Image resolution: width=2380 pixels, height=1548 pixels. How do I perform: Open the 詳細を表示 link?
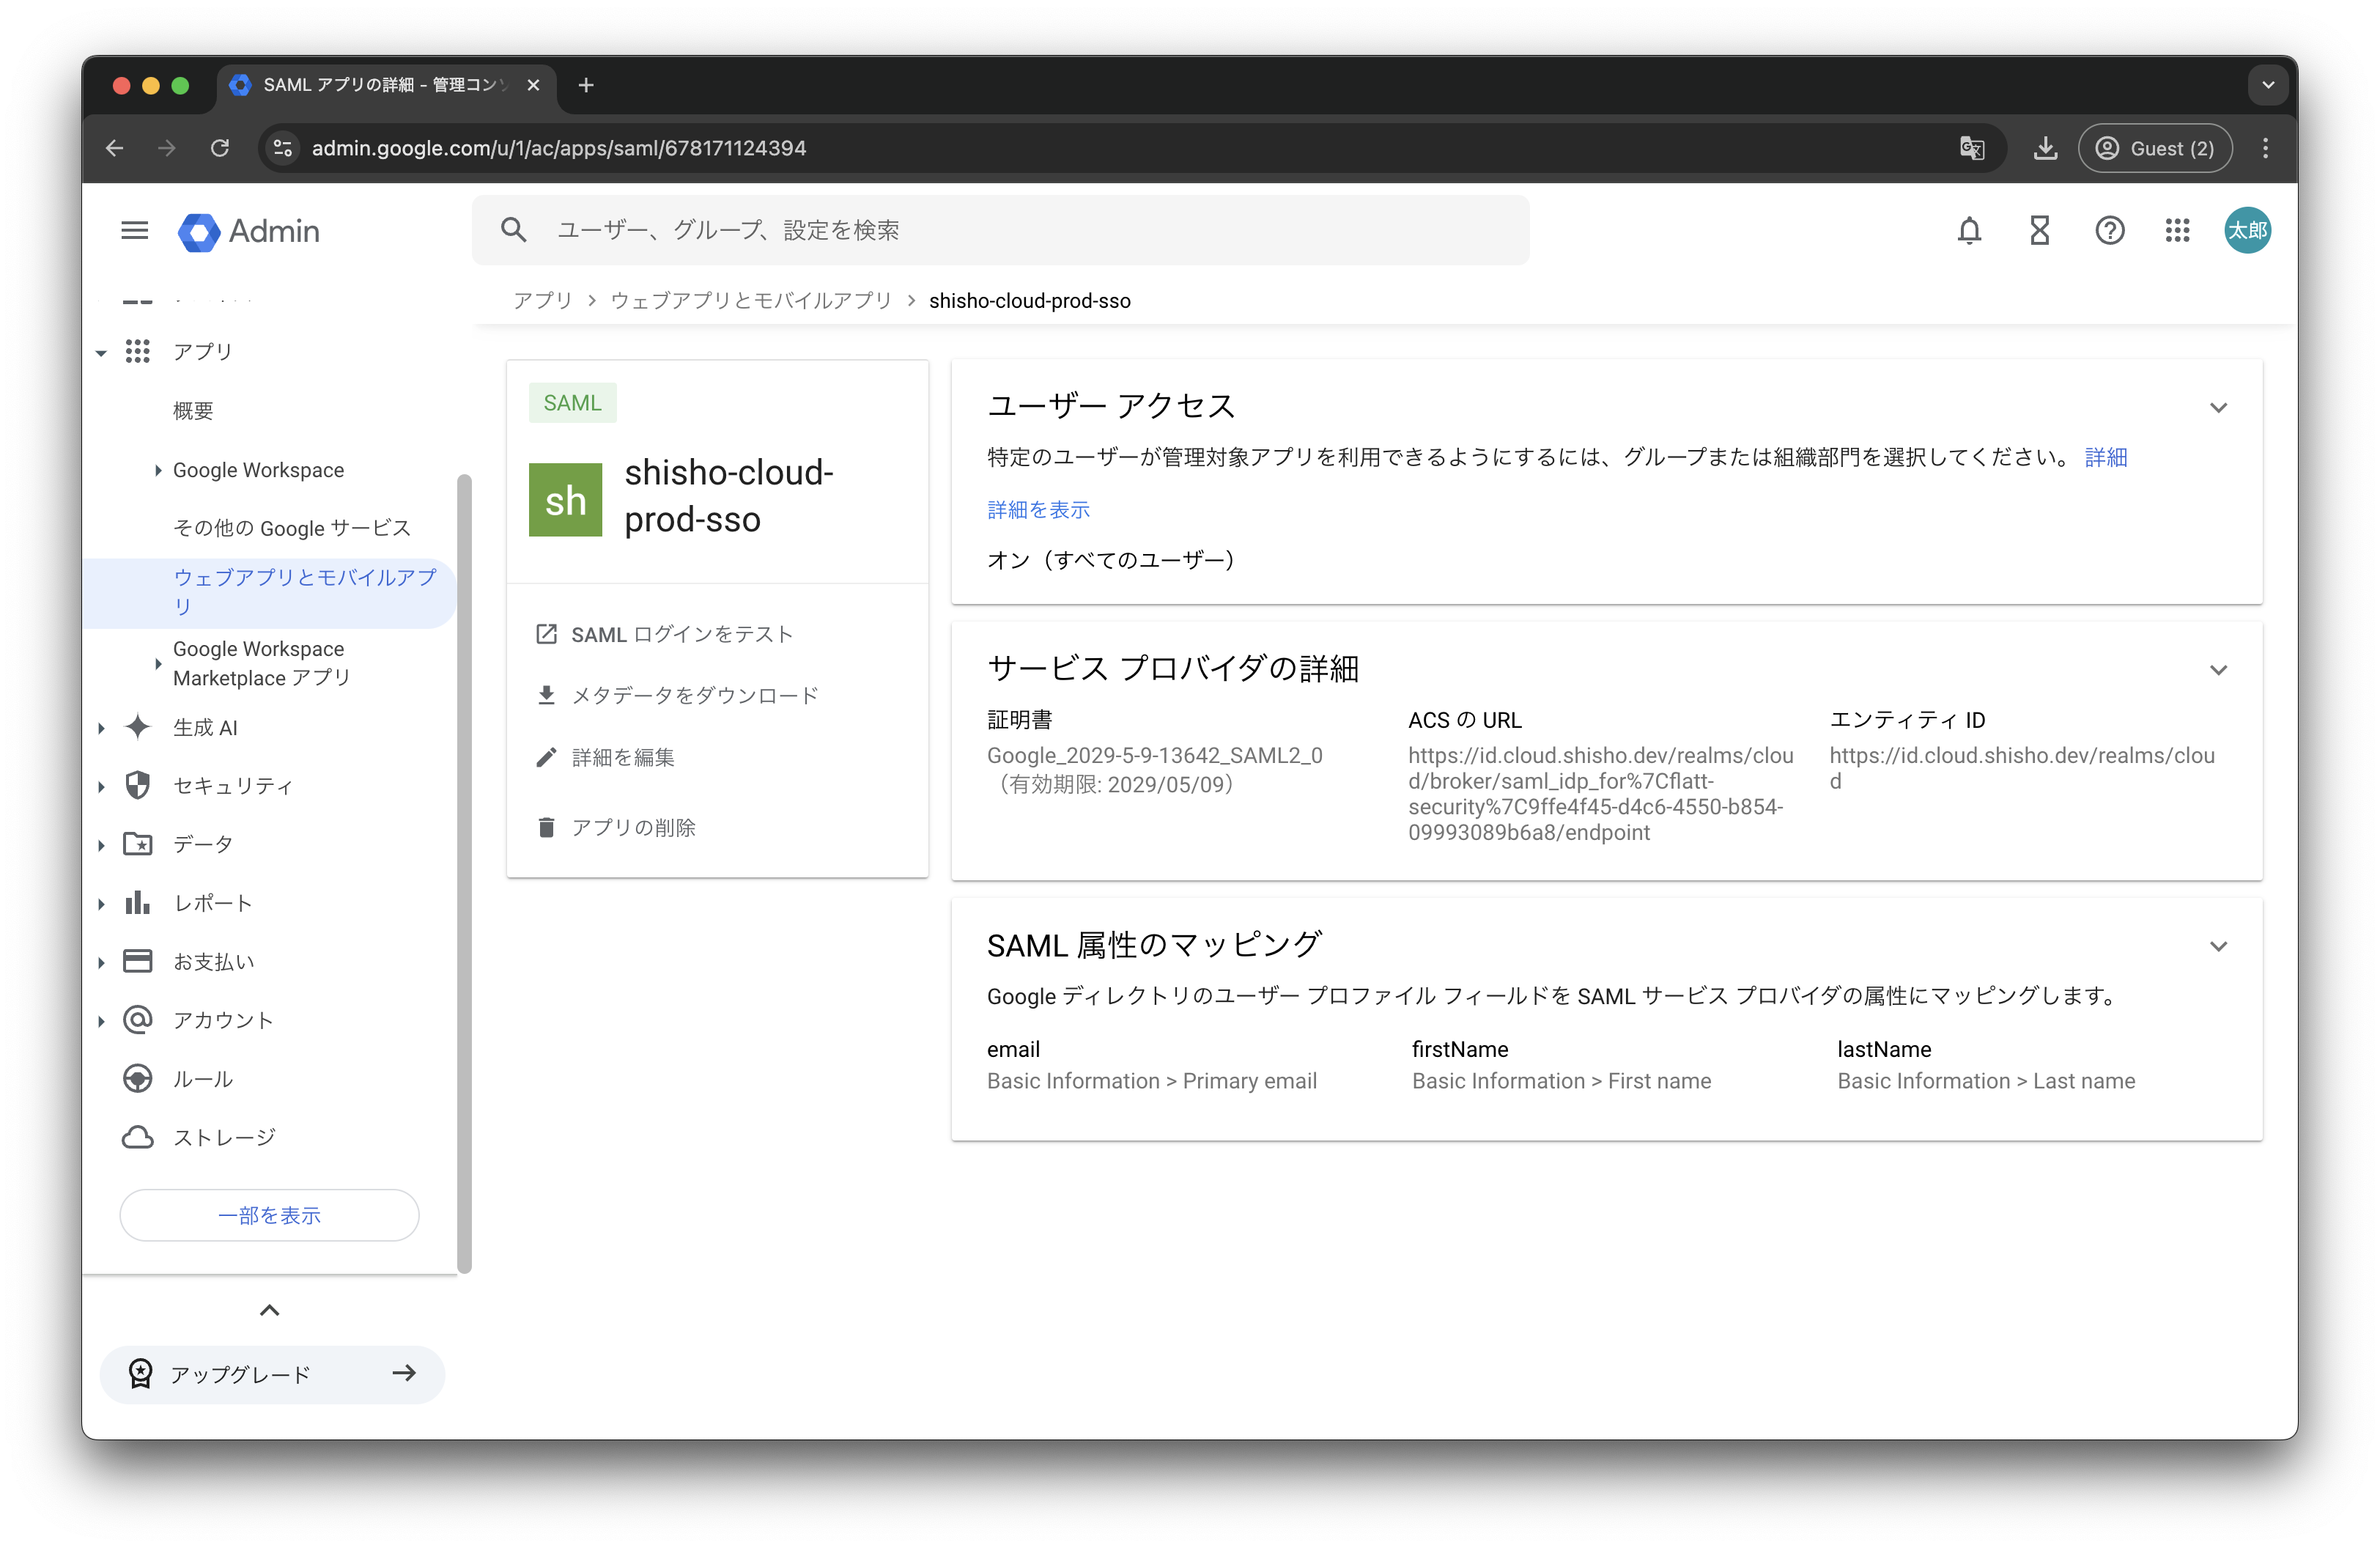(x=1038, y=509)
